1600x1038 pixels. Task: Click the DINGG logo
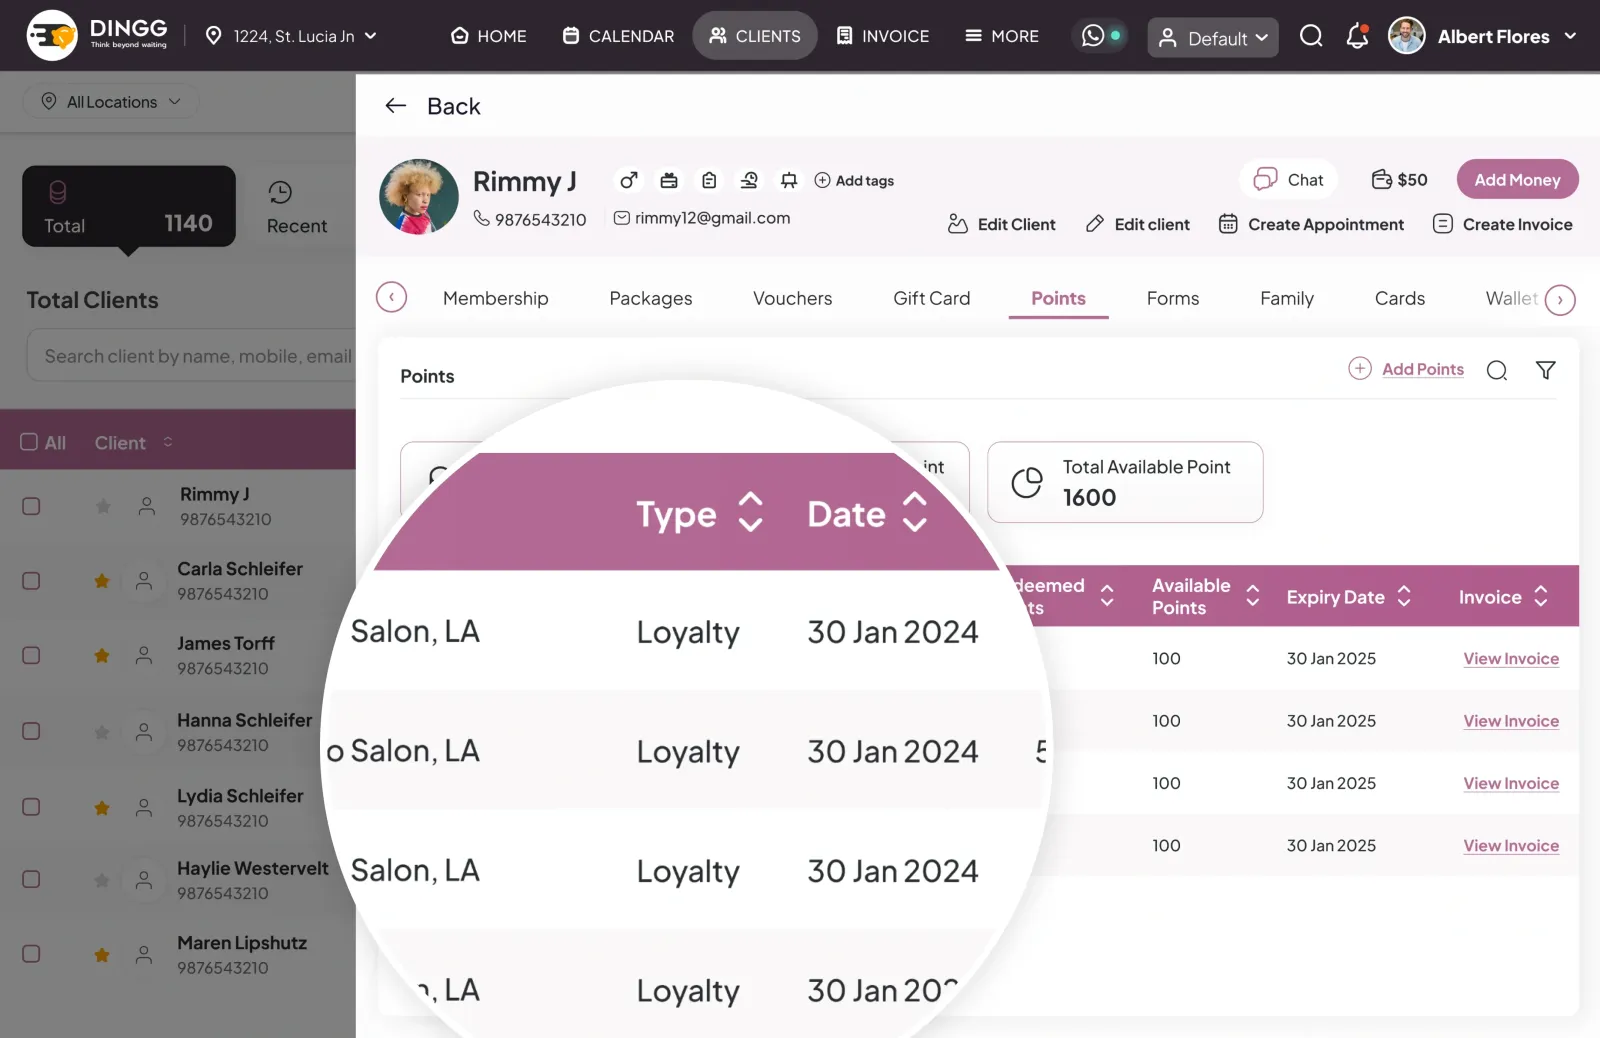pyautogui.click(x=98, y=35)
